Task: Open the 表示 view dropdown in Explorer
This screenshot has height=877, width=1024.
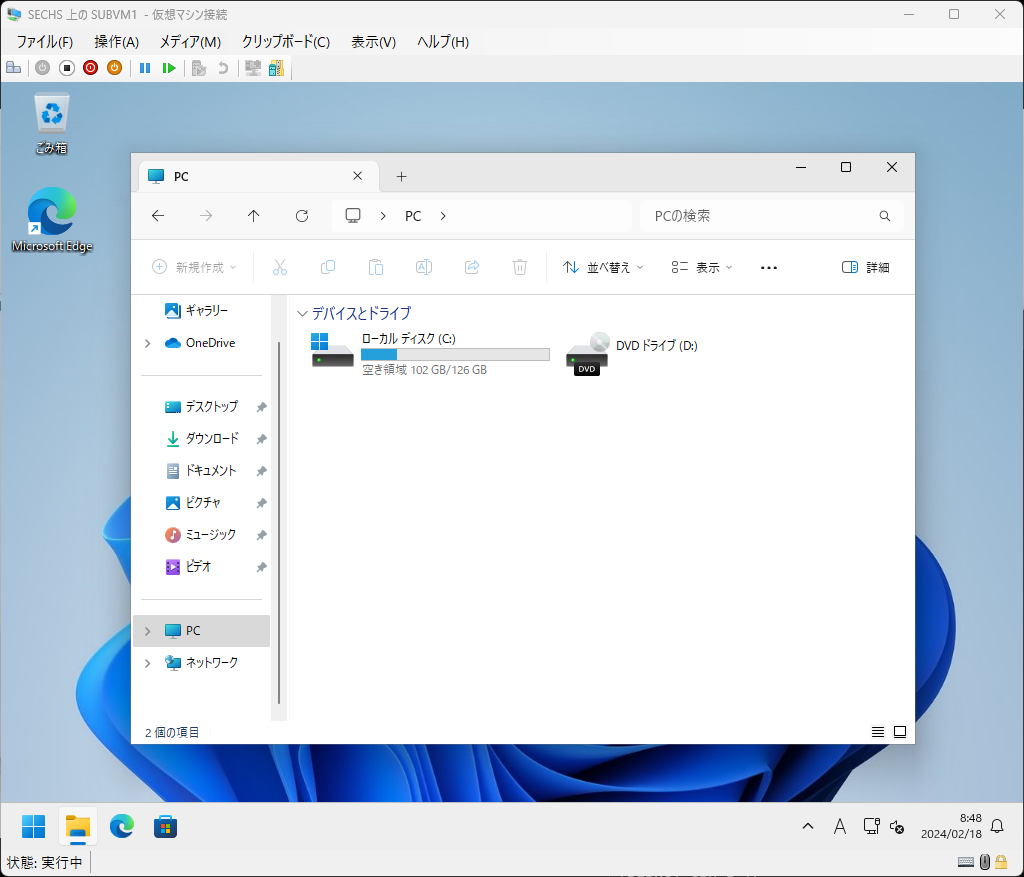Action: click(702, 267)
